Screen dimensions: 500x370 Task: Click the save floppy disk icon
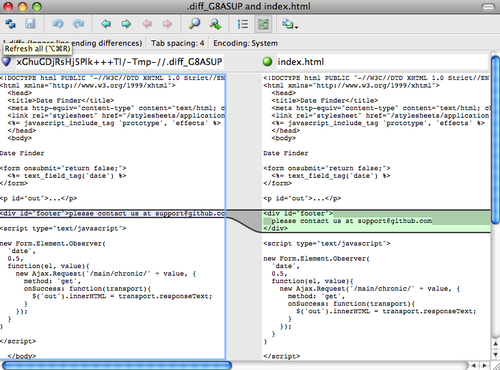pos(30,24)
